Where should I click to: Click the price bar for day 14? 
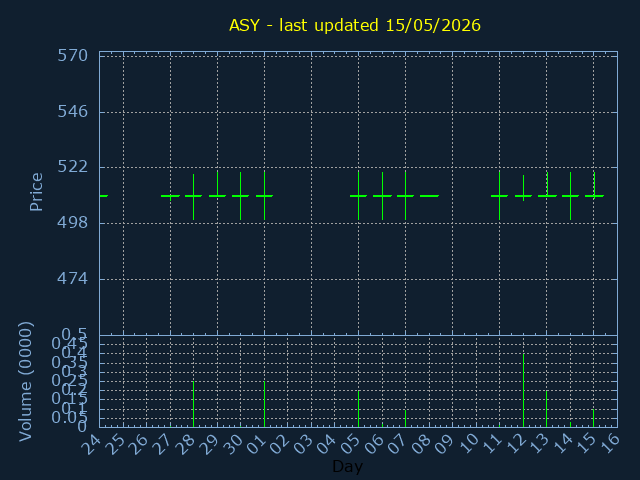click(571, 196)
